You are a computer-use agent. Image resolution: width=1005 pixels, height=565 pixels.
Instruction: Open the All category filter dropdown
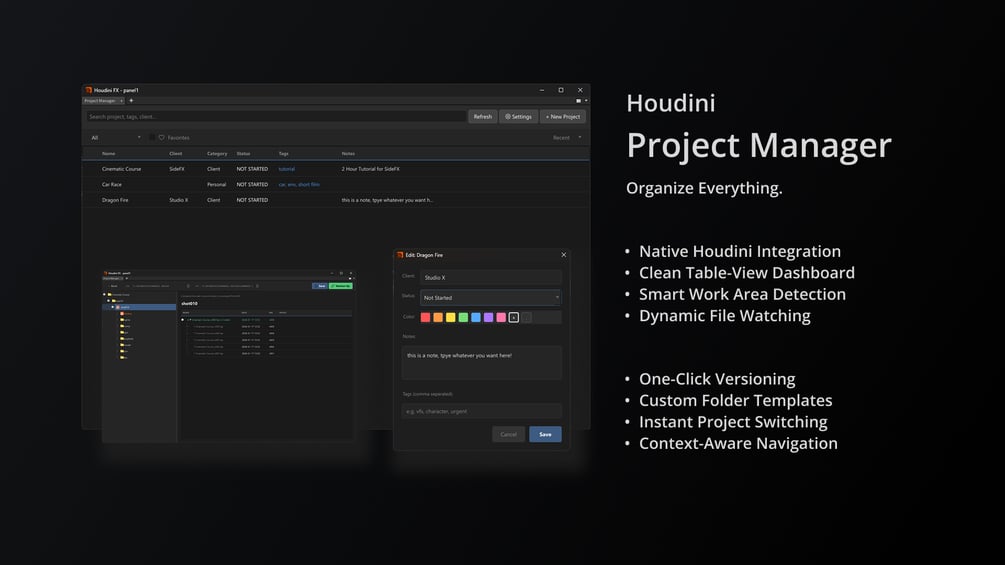point(115,138)
